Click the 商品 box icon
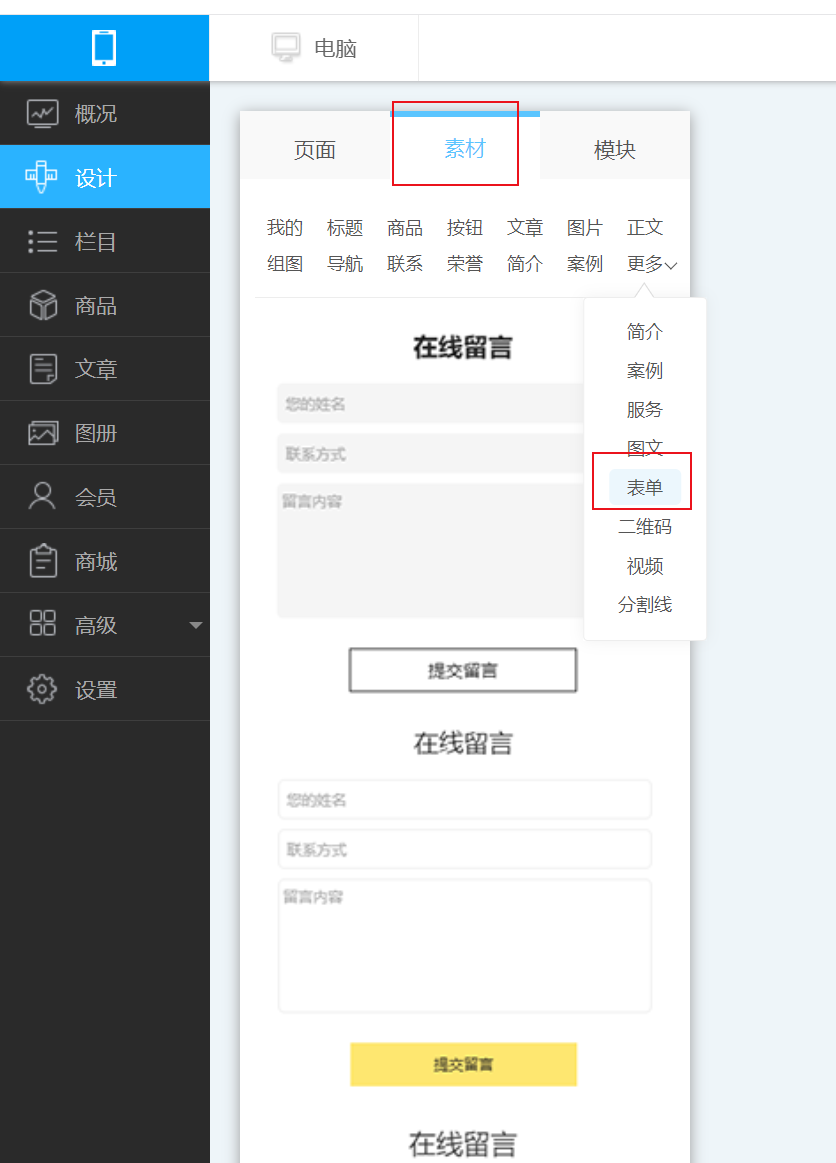This screenshot has width=836, height=1163. pyautogui.click(x=43, y=305)
